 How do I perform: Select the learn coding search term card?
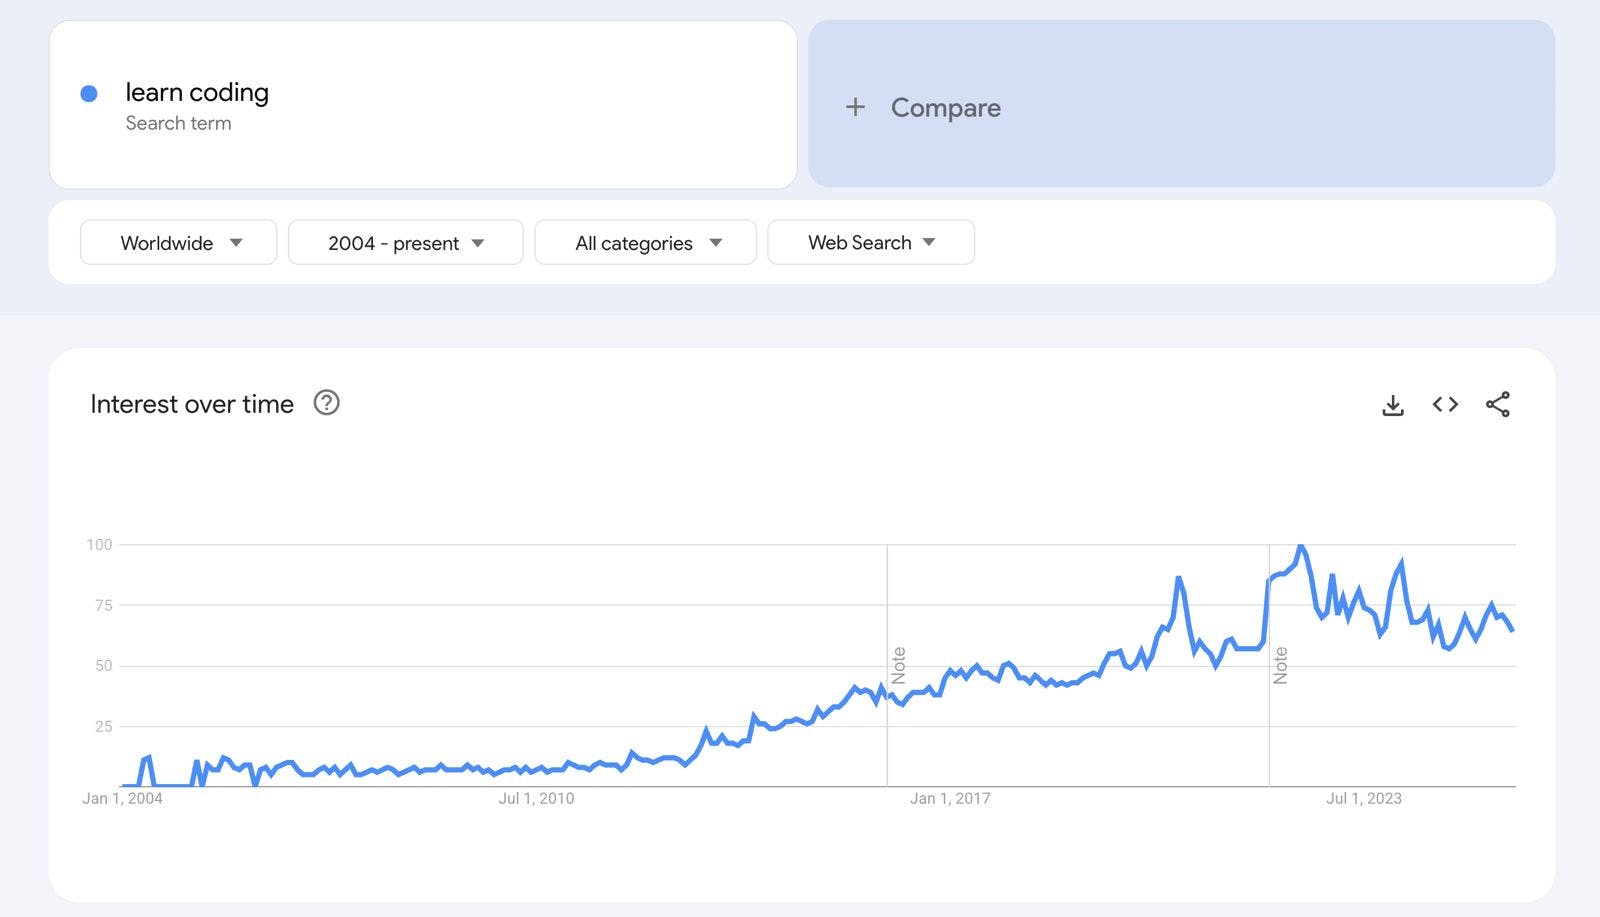[422, 105]
